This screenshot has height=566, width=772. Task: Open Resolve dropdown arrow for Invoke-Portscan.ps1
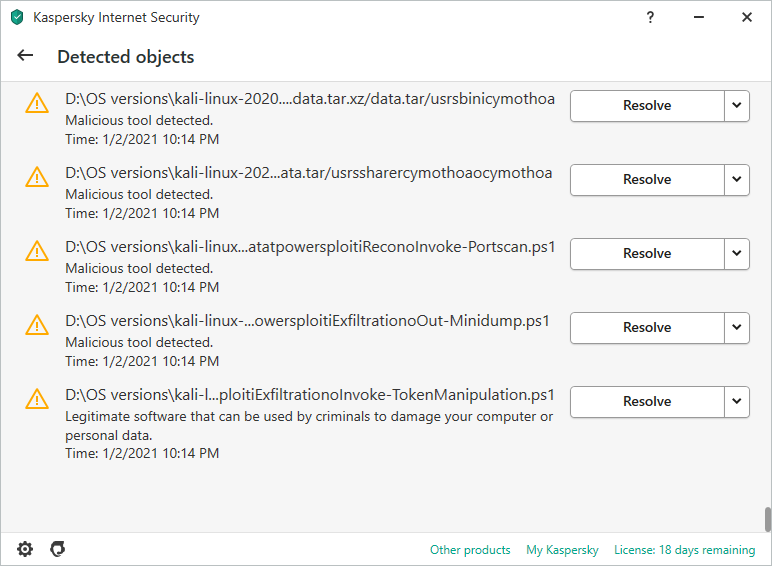737,253
